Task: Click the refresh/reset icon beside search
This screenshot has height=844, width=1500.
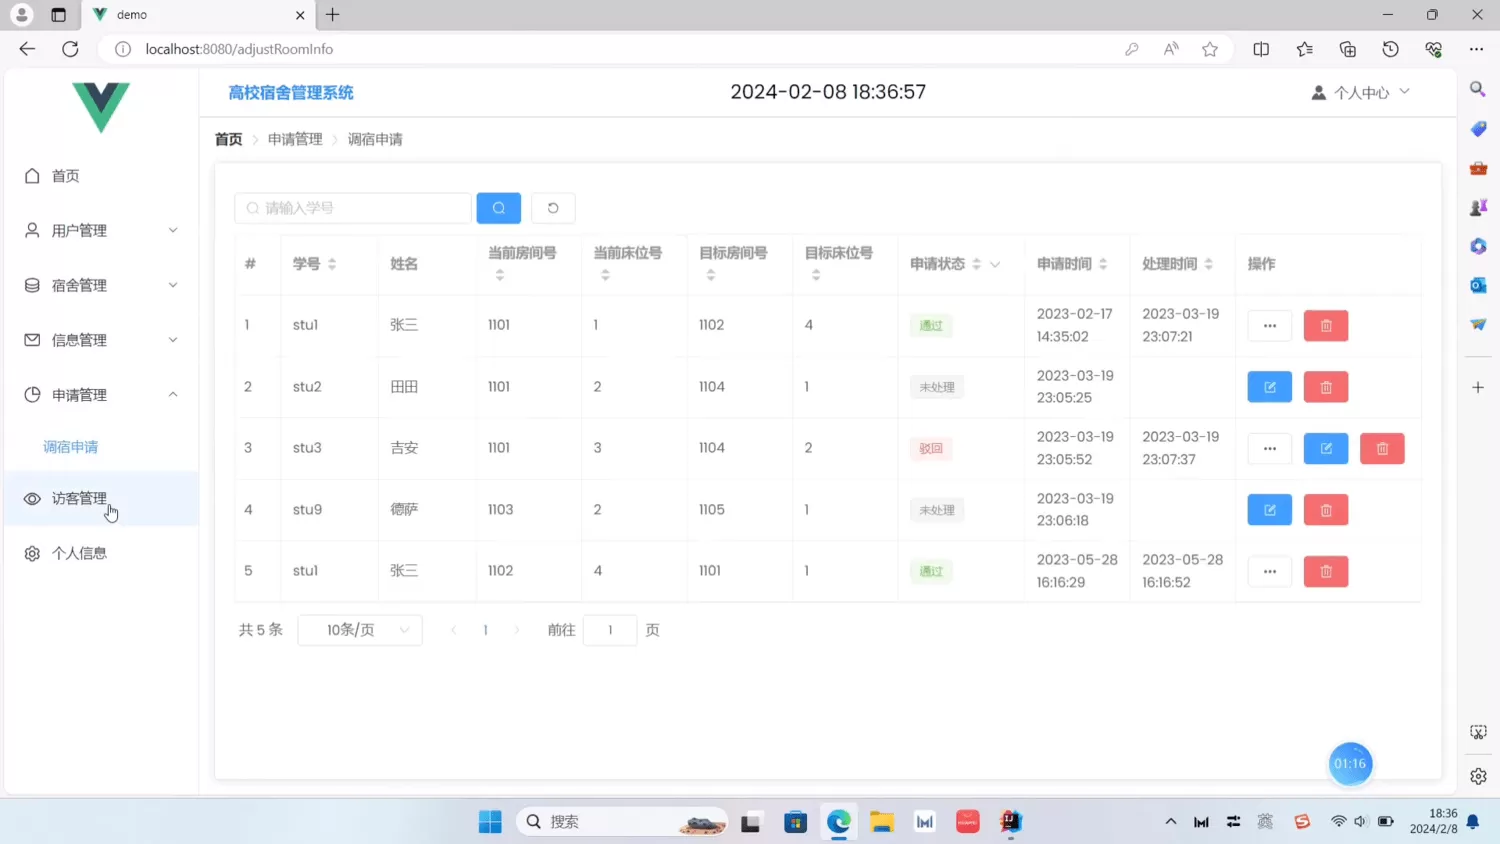Action: click(553, 208)
